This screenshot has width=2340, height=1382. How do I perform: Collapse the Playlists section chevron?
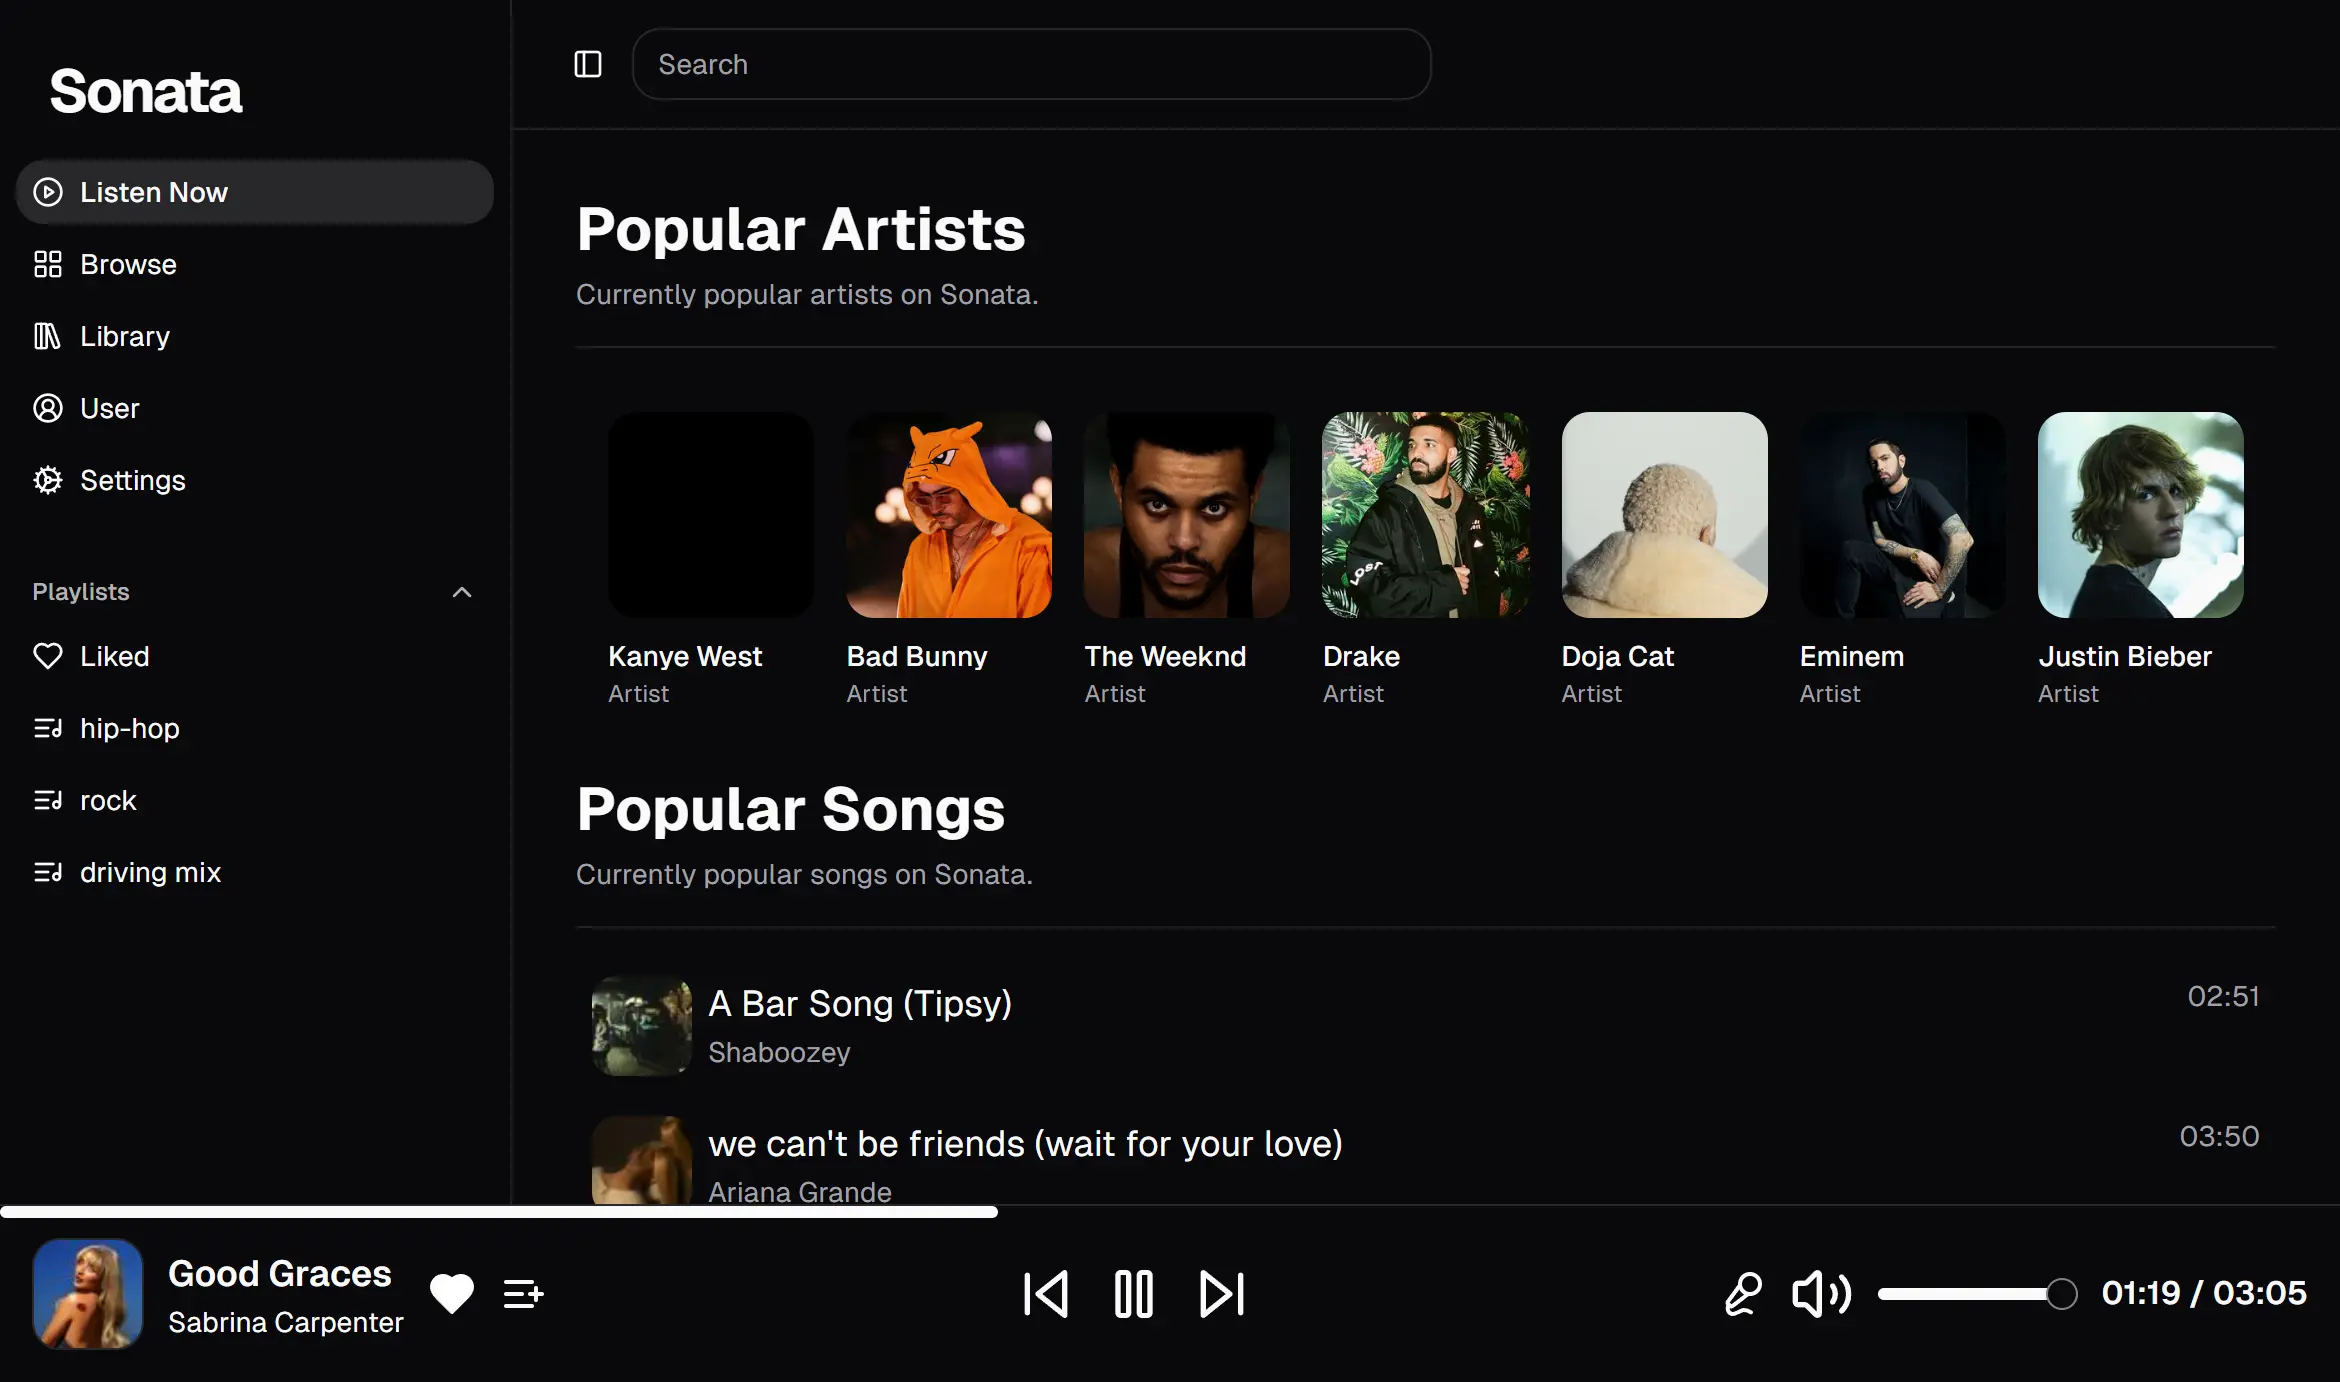[462, 592]
